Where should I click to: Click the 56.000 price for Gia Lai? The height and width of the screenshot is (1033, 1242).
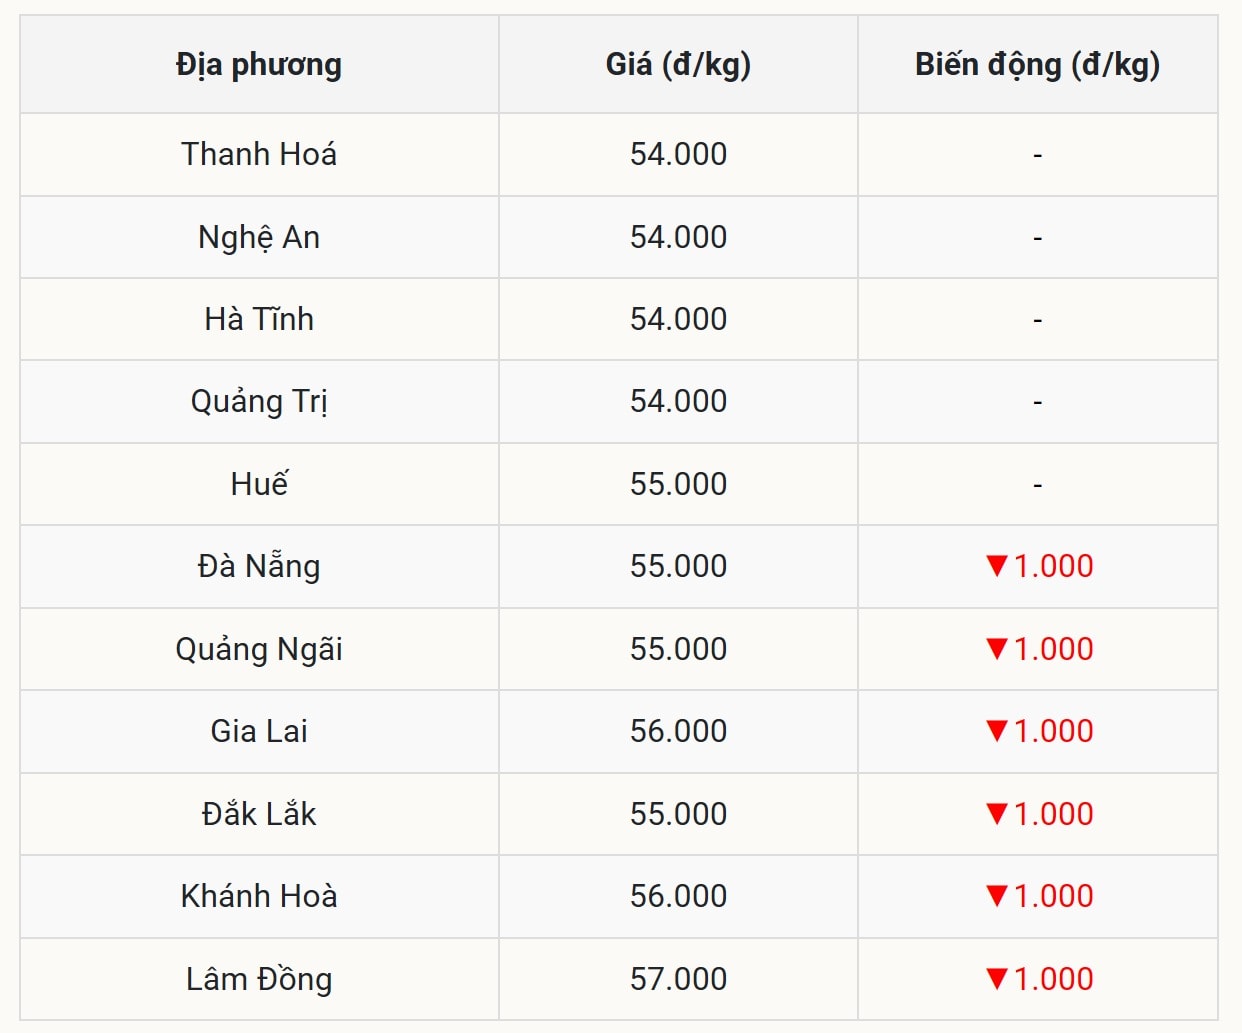coord(678,731)
